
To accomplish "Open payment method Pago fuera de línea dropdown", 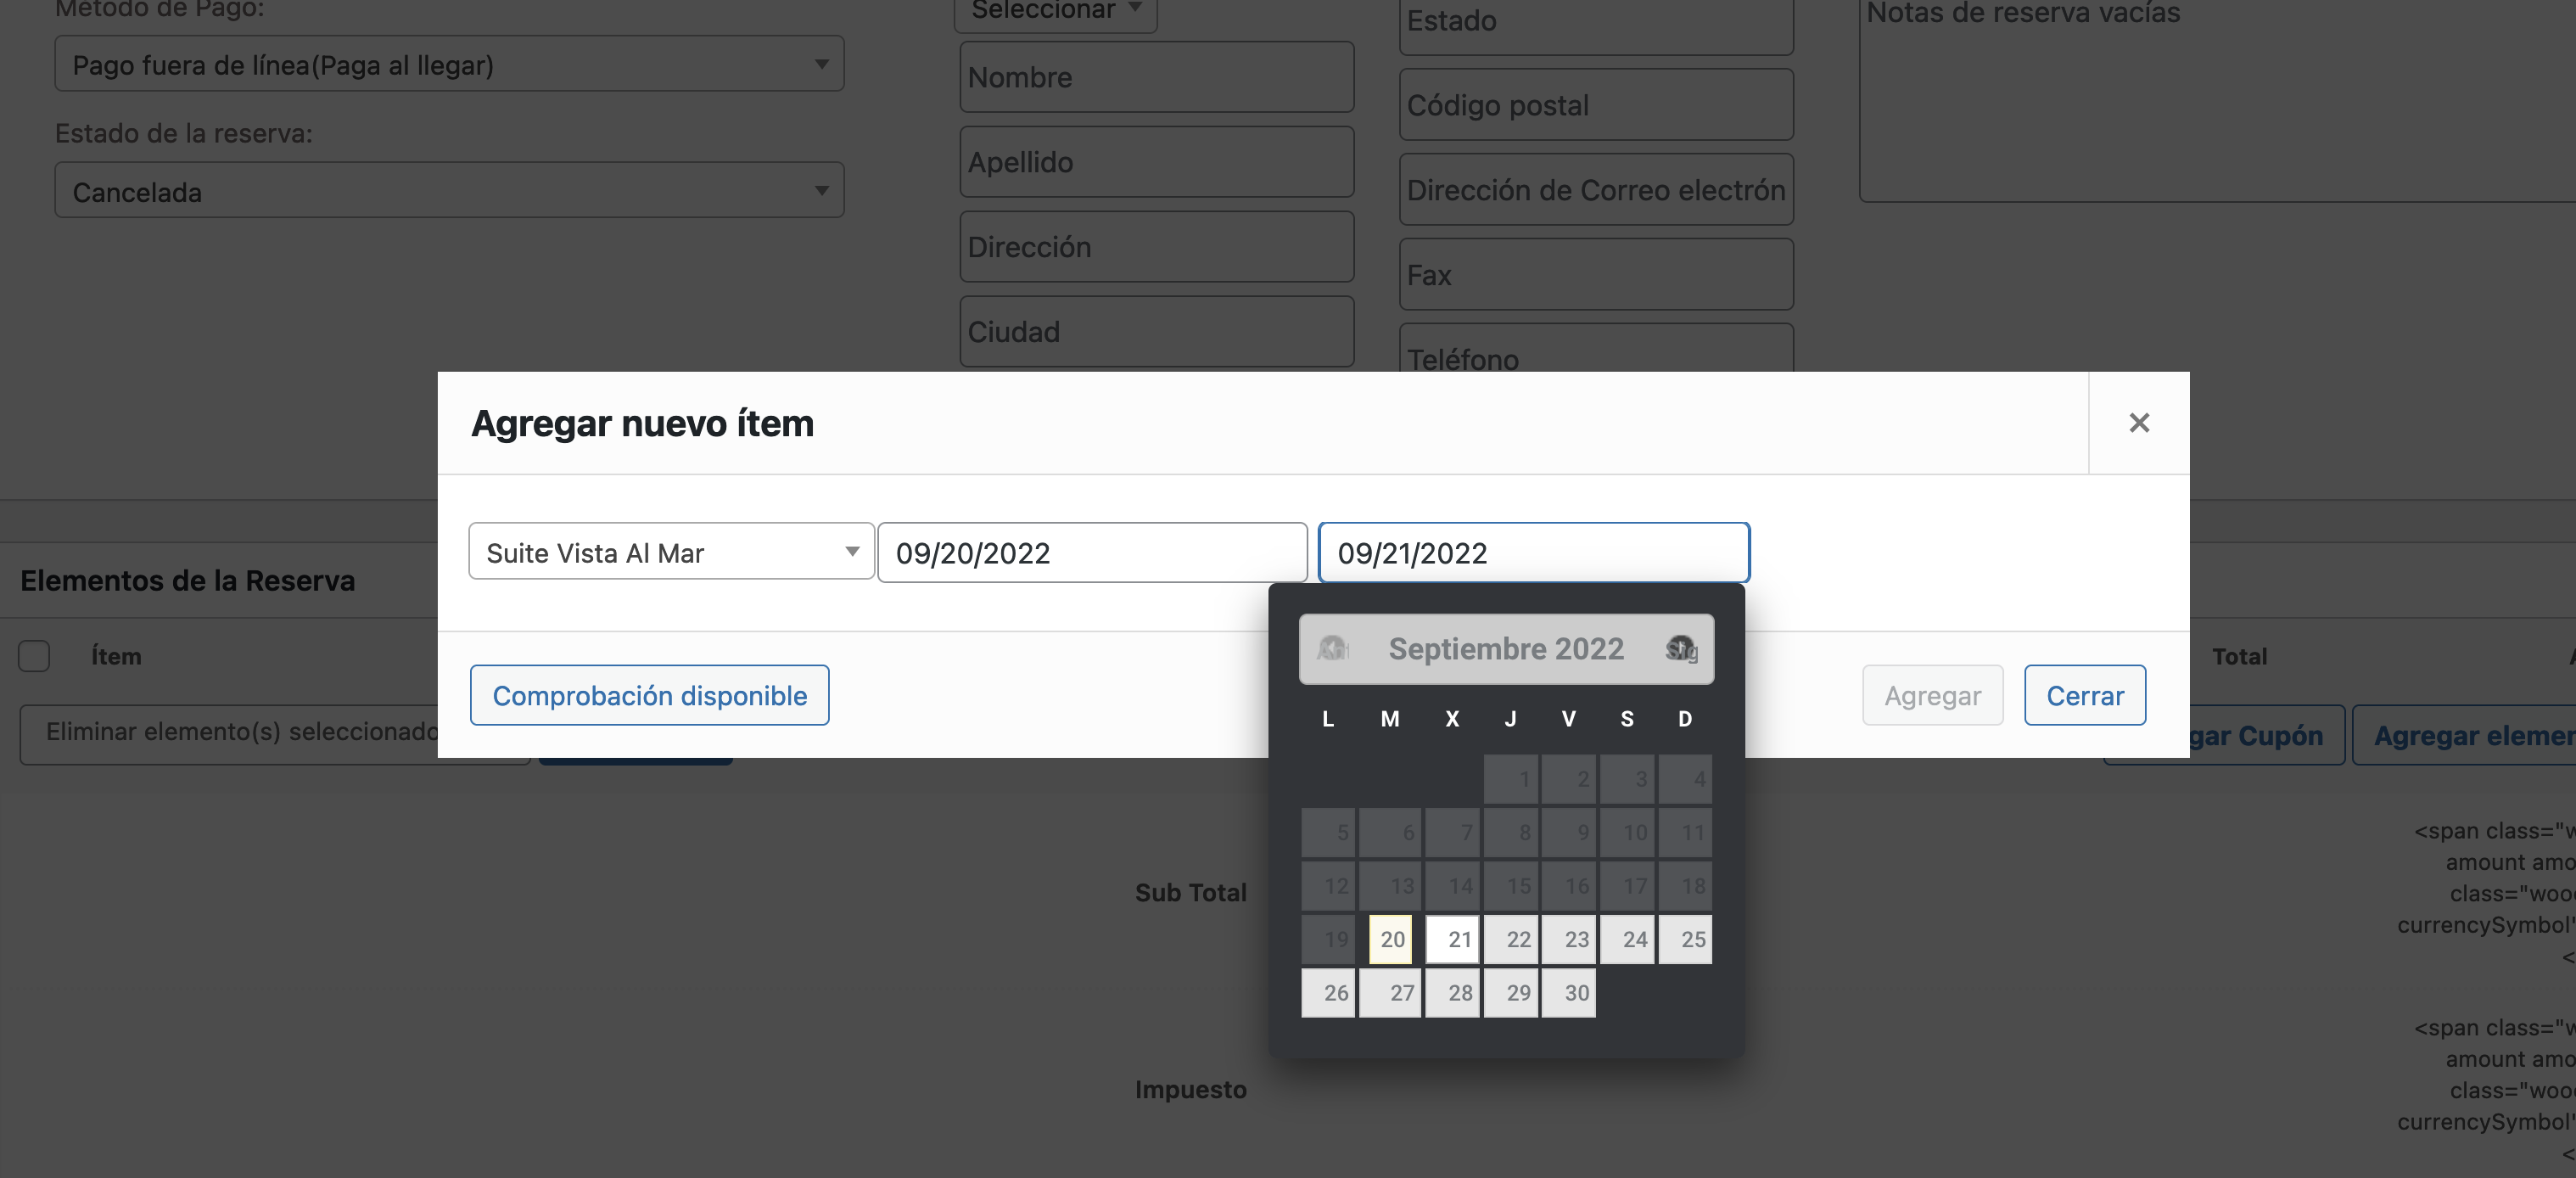I will pos(449,65).
